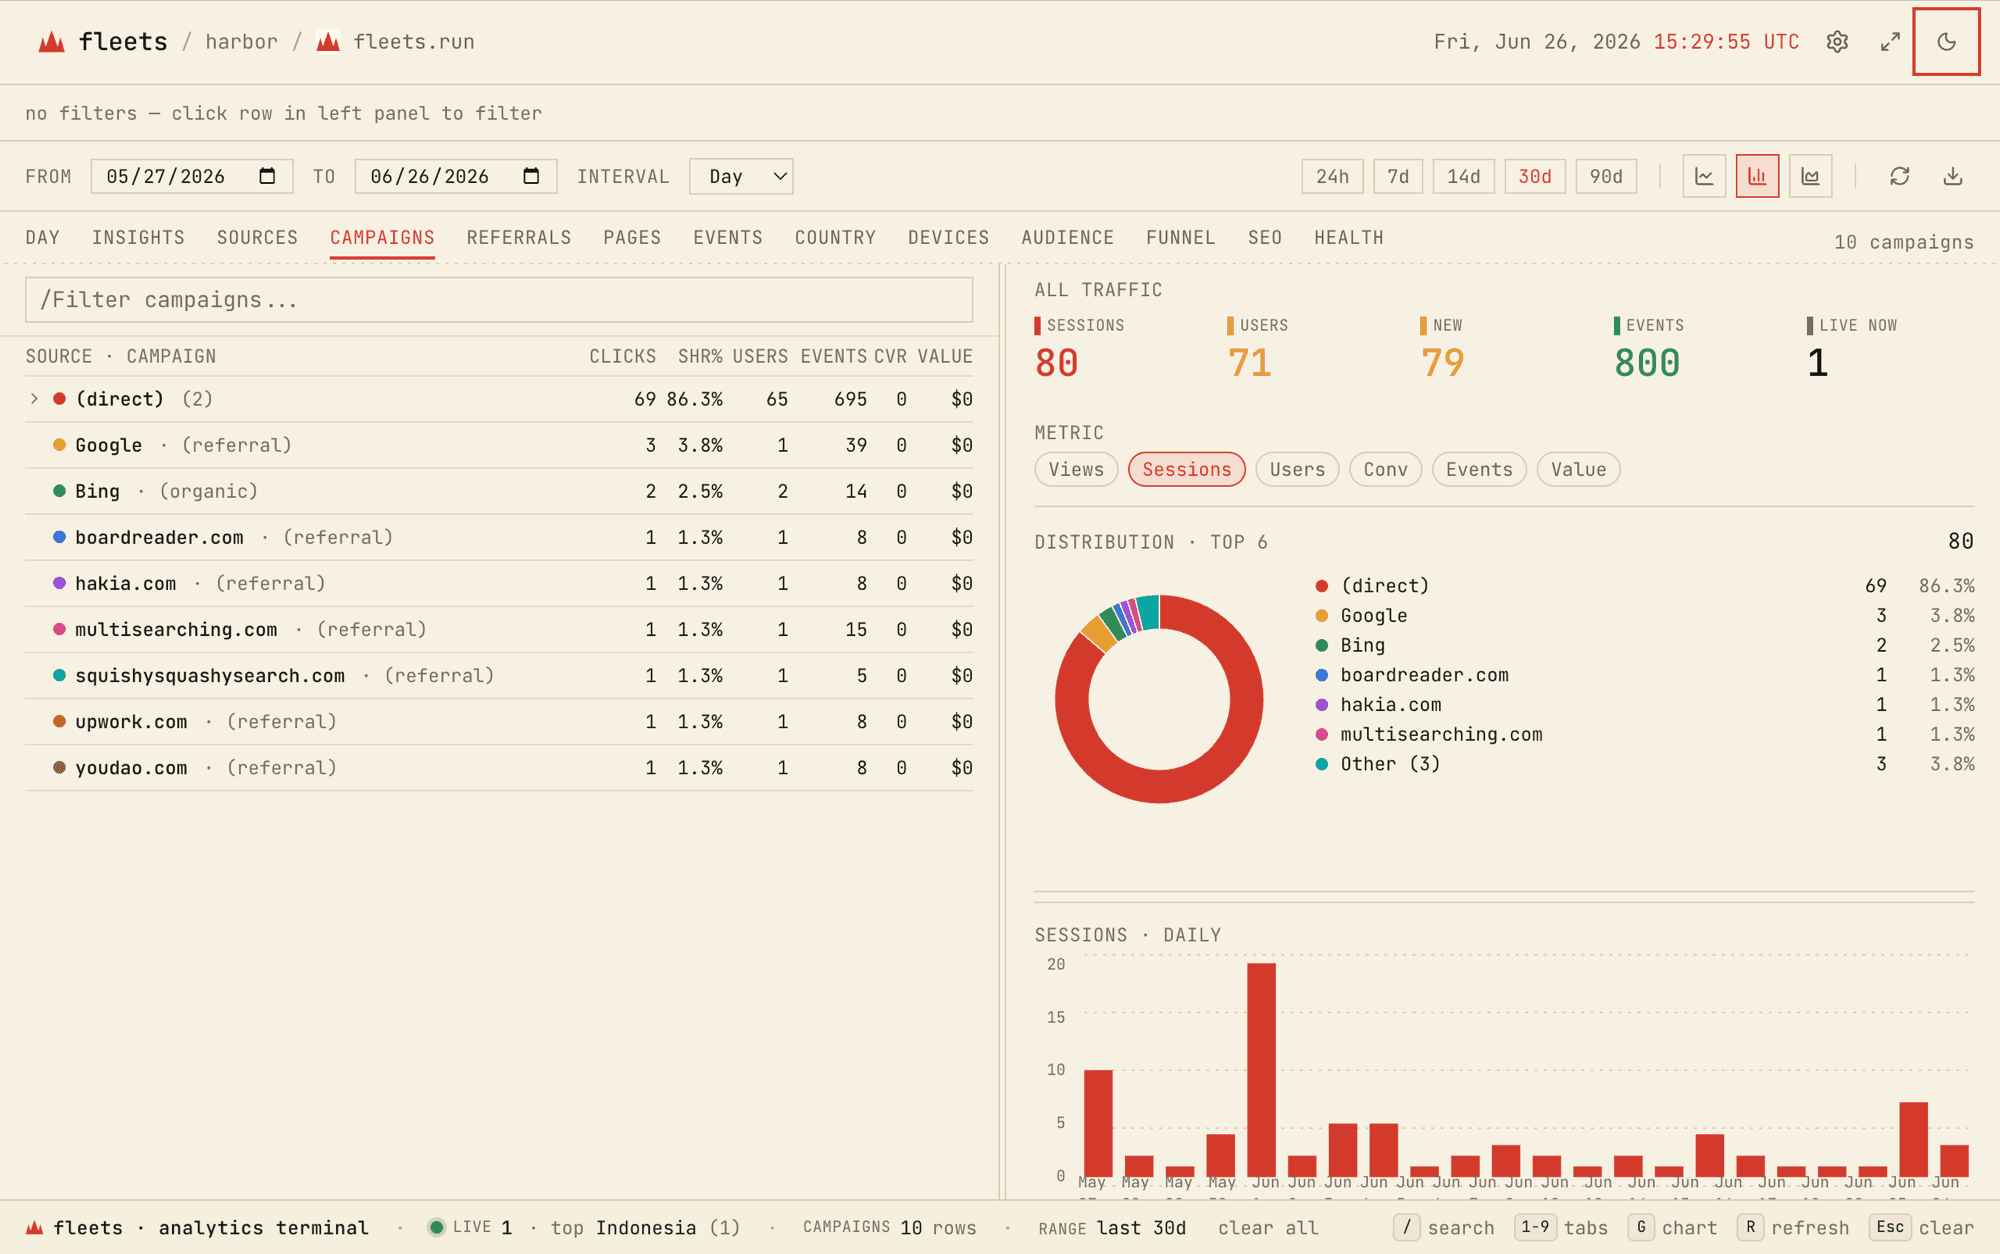Focus the Filter campaigns input
The image size is (2000, 1254).
499,300
